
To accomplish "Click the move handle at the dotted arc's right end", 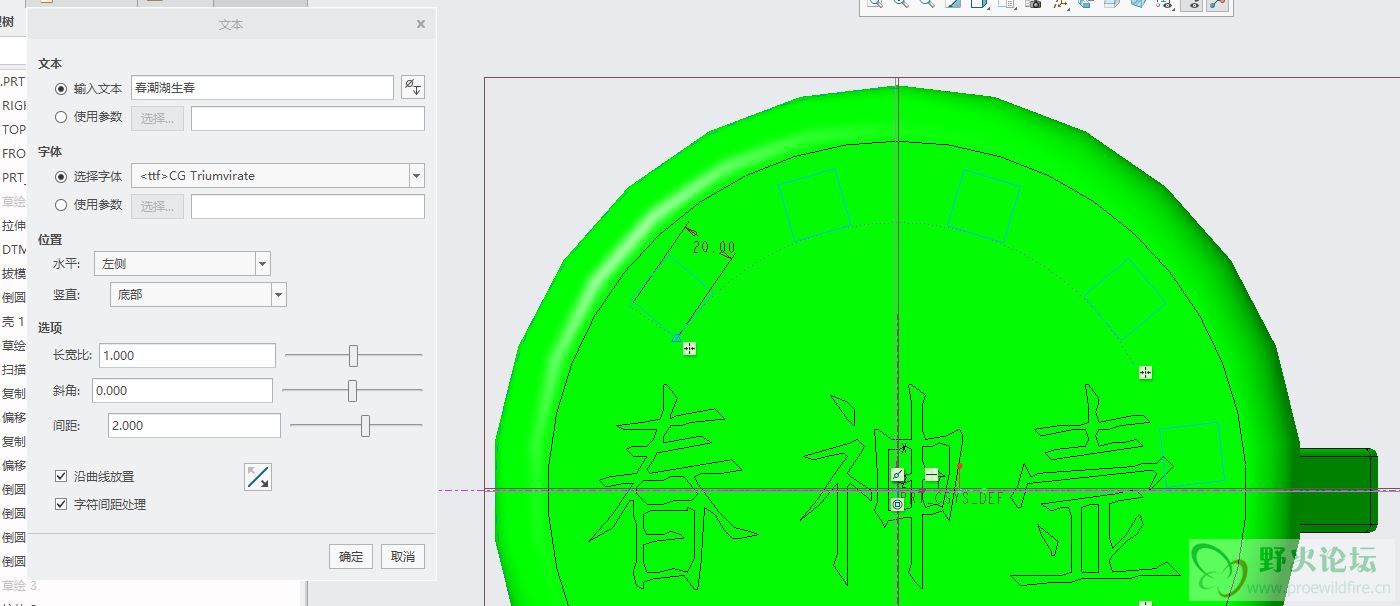I will (x=1145, y=373).
